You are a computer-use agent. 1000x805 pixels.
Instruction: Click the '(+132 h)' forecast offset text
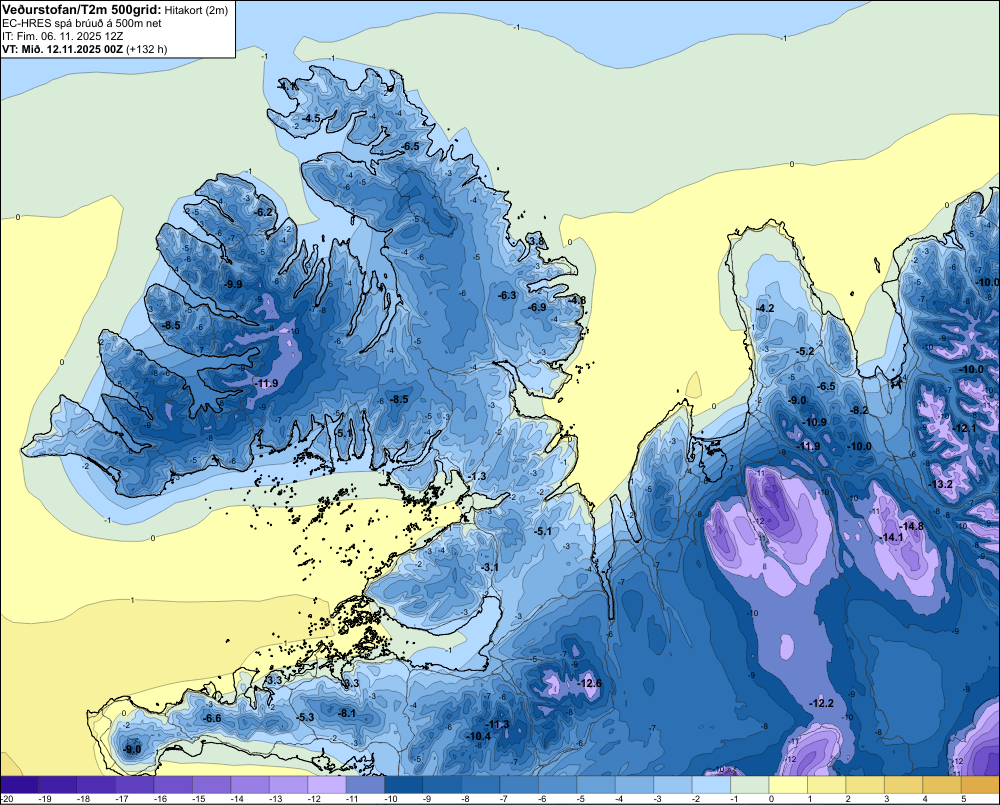pos(147,49)
